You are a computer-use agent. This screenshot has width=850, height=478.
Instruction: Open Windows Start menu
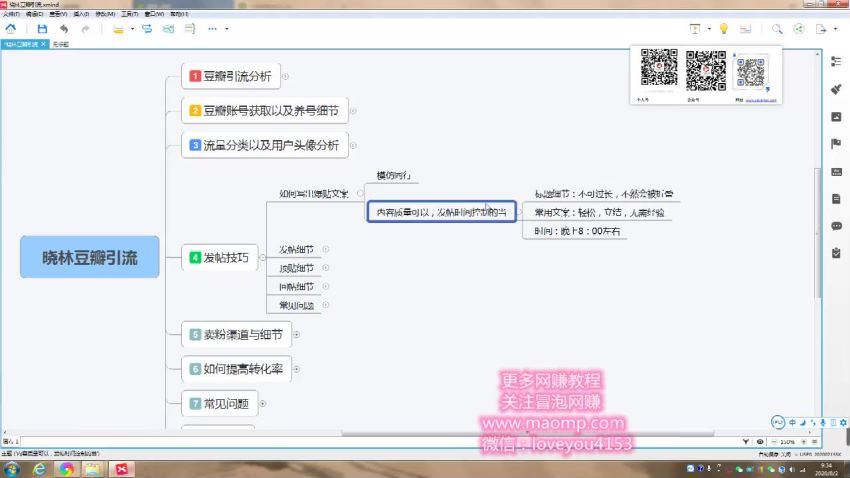11,469
